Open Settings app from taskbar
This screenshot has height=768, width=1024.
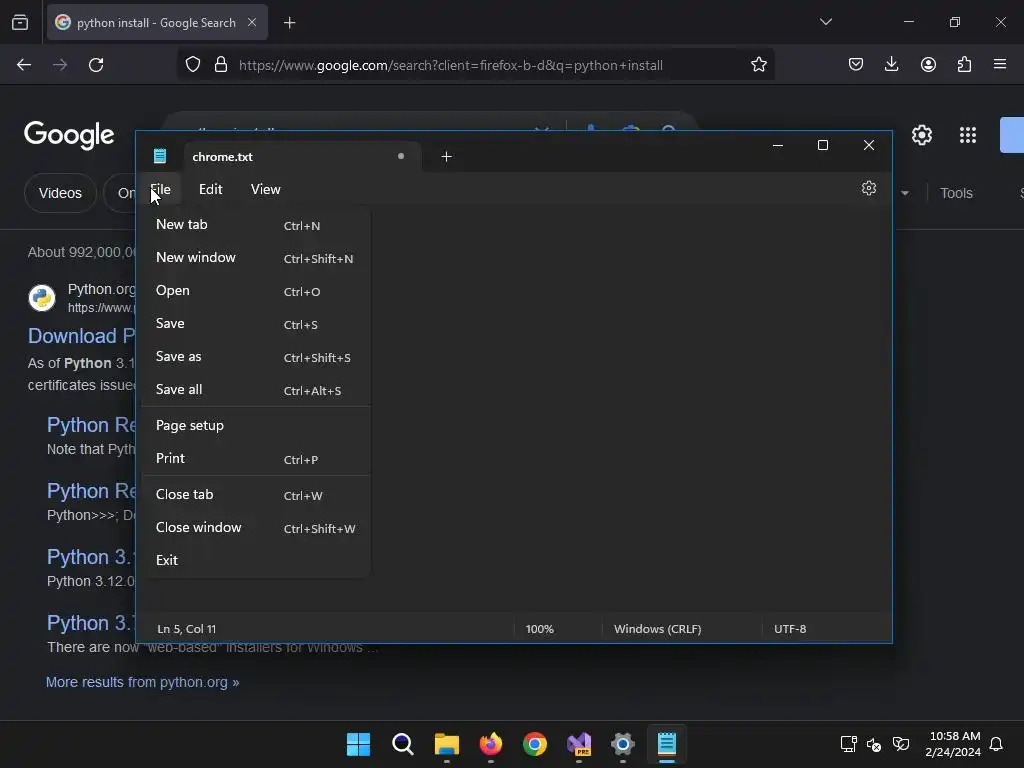point(623,744)
